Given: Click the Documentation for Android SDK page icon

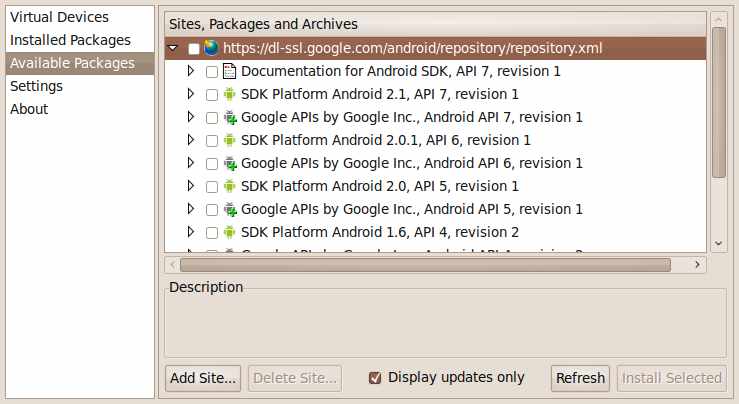Looking at the screenshot, I should tap(229, 71).
